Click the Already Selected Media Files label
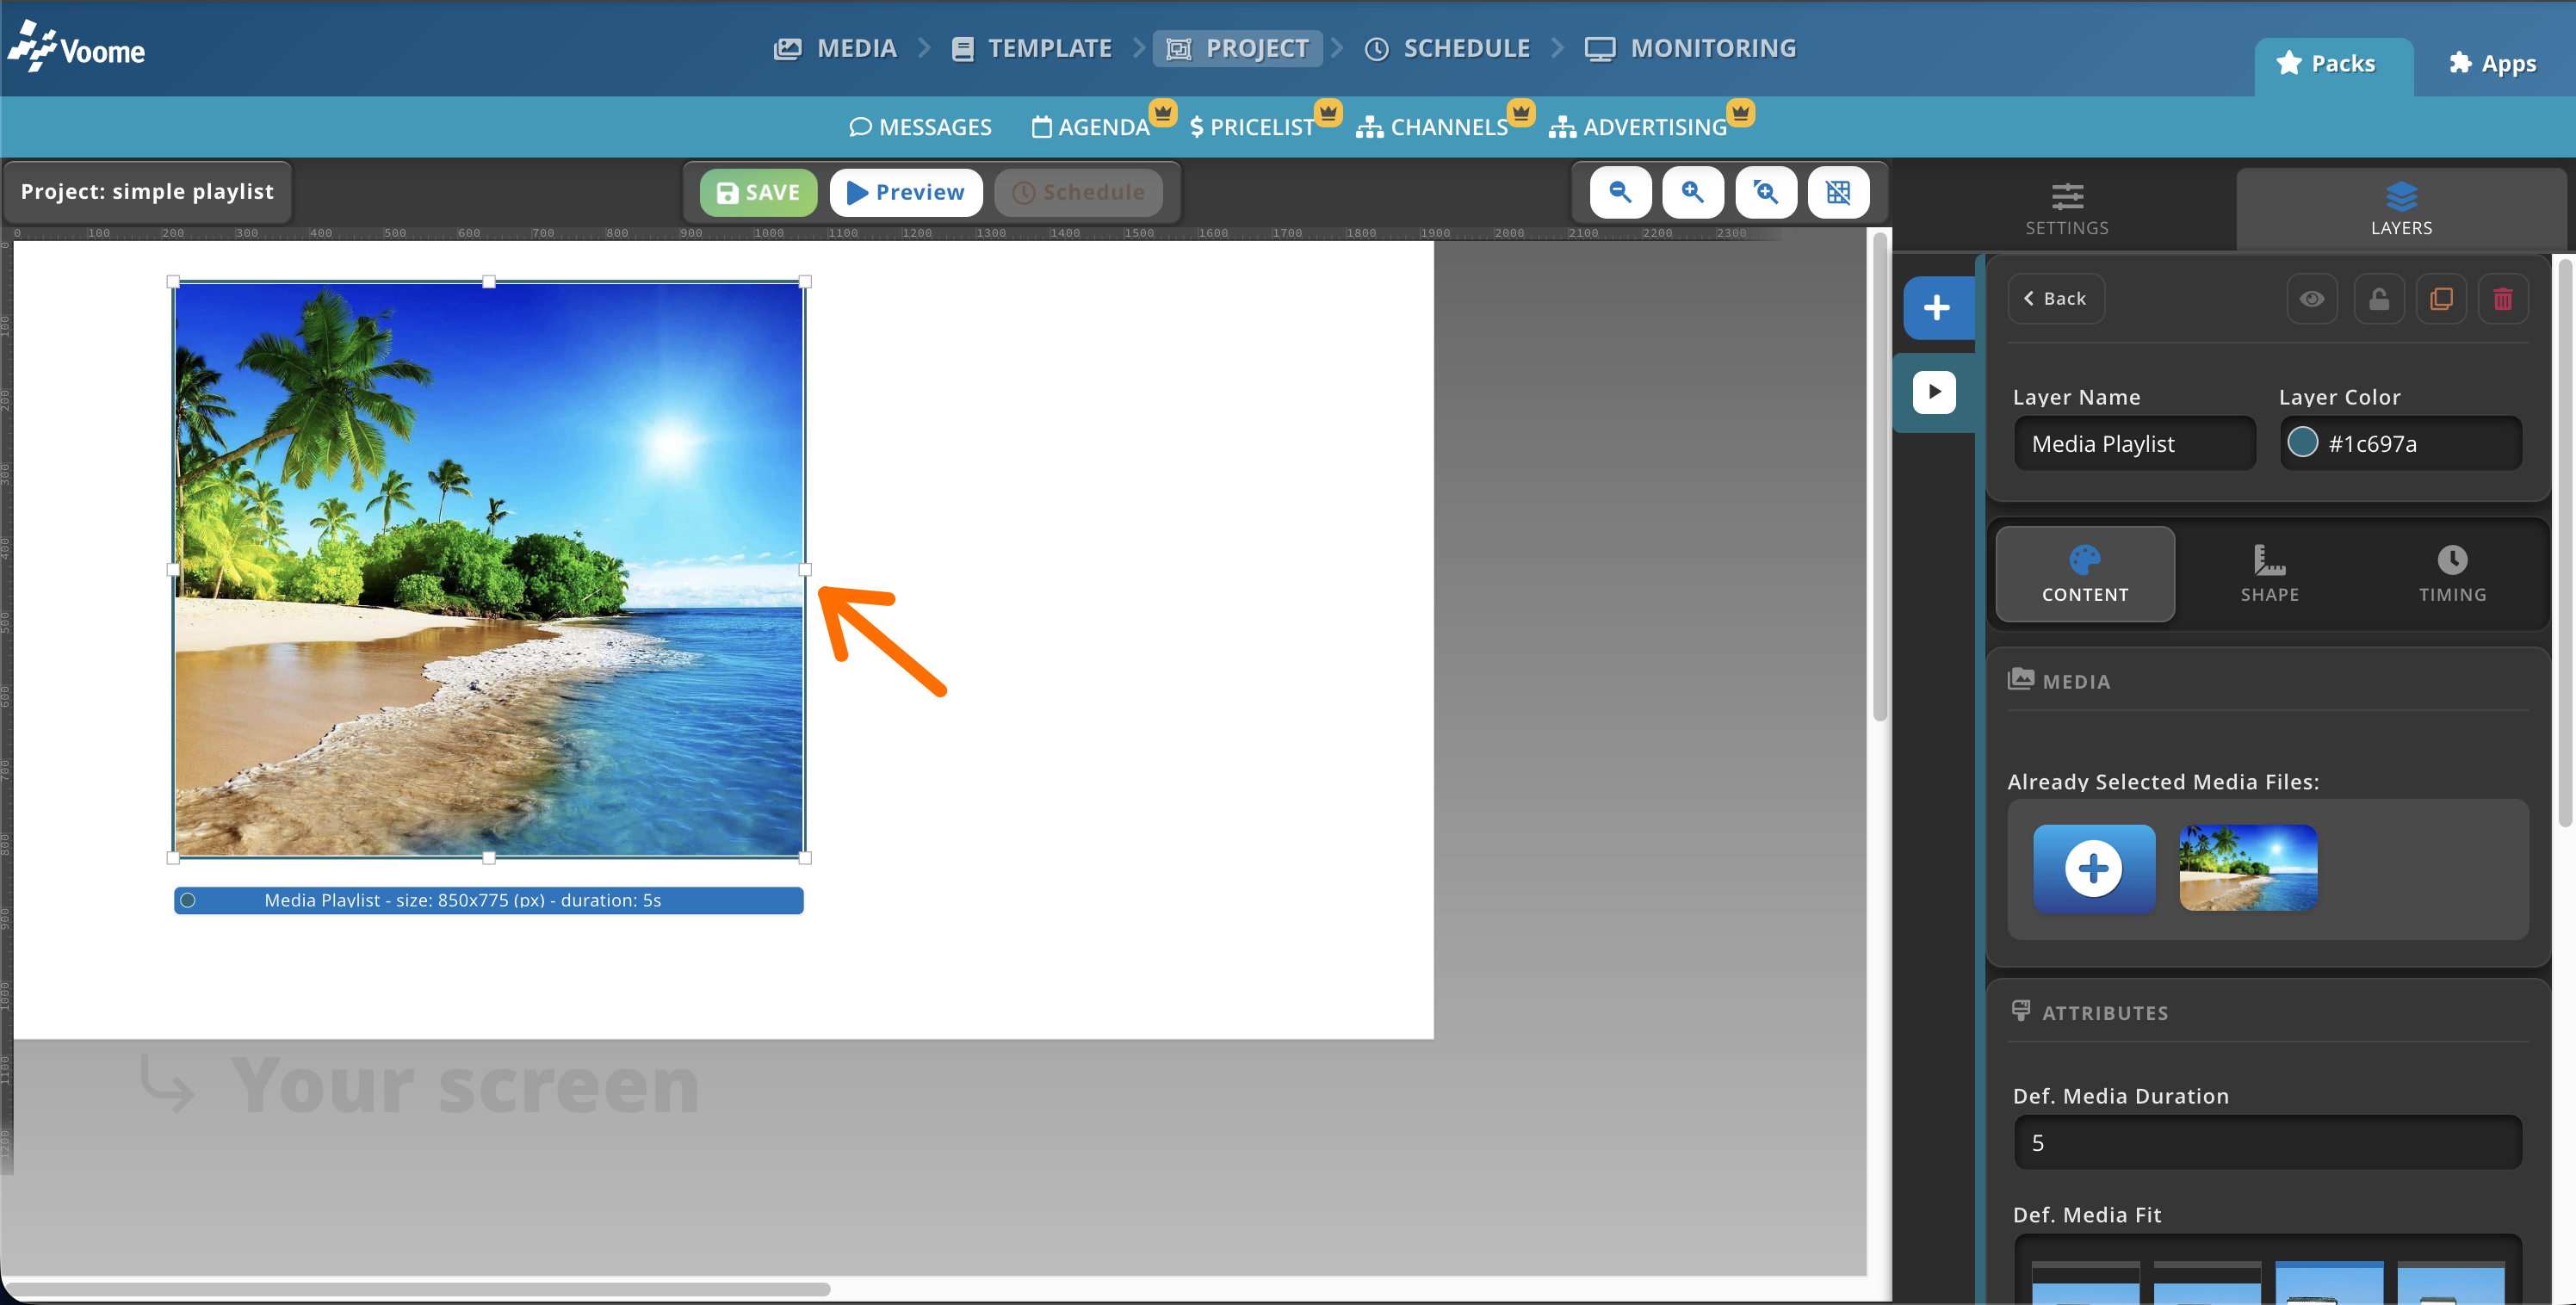Screen dimensions: 2576x1305 coord(2163,782)
